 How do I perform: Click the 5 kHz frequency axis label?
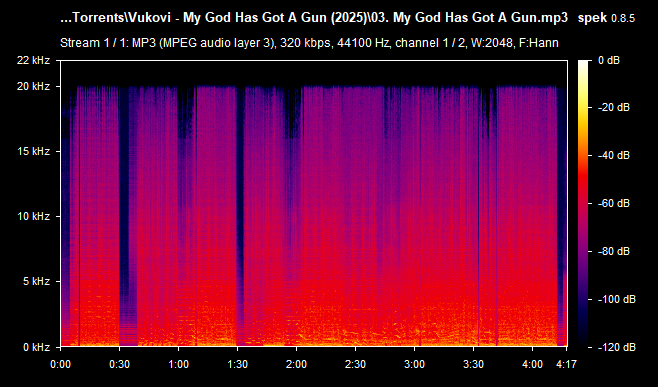(x=36, y=282)
